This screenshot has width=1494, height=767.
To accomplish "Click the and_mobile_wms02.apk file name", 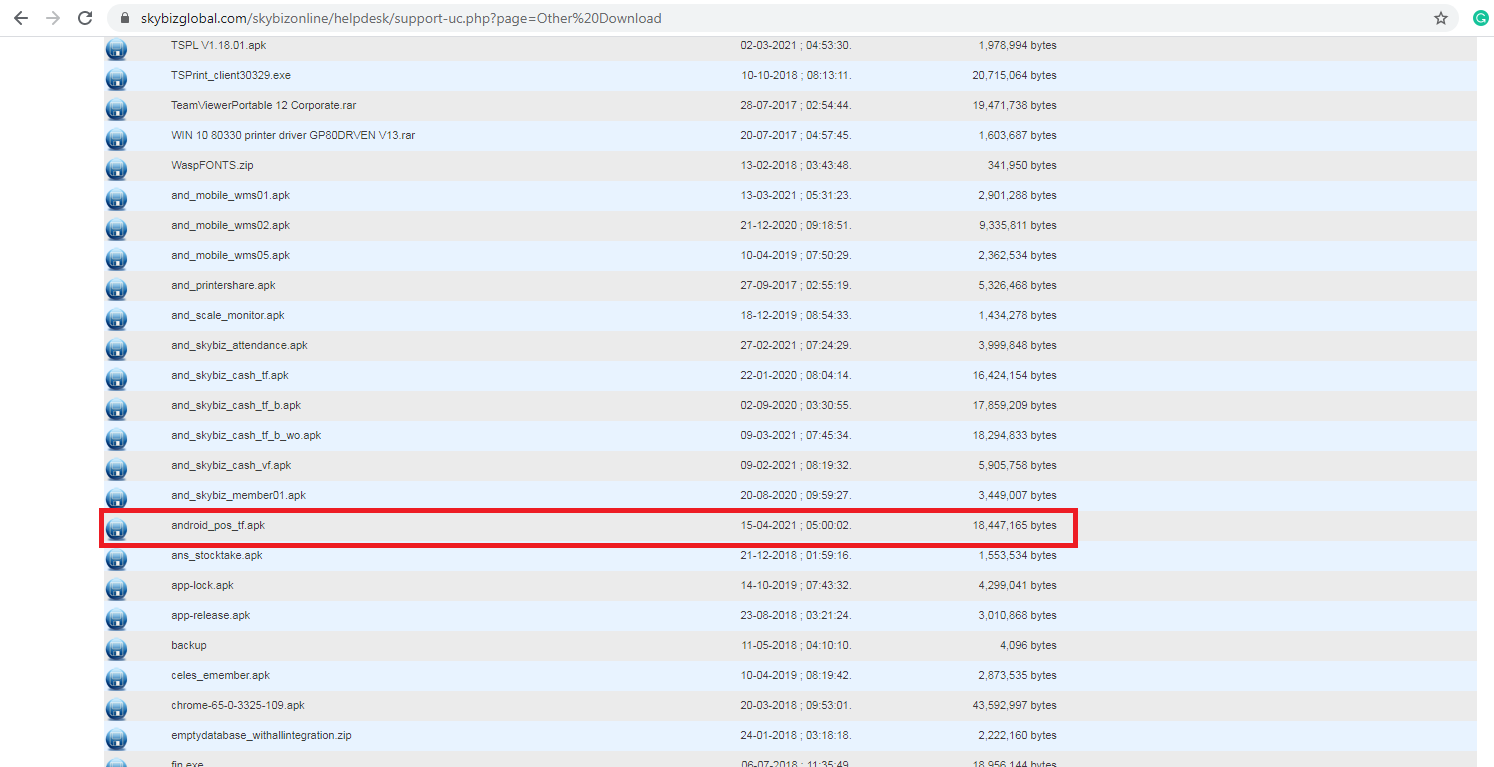I will [x=230, y=225].
